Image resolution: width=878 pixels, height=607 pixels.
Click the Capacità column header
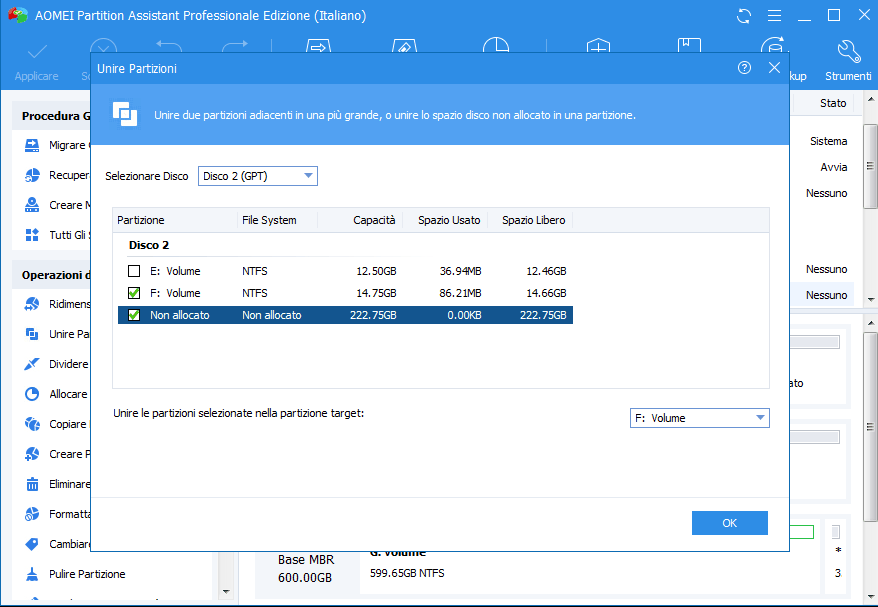click(x=374, y=220)
